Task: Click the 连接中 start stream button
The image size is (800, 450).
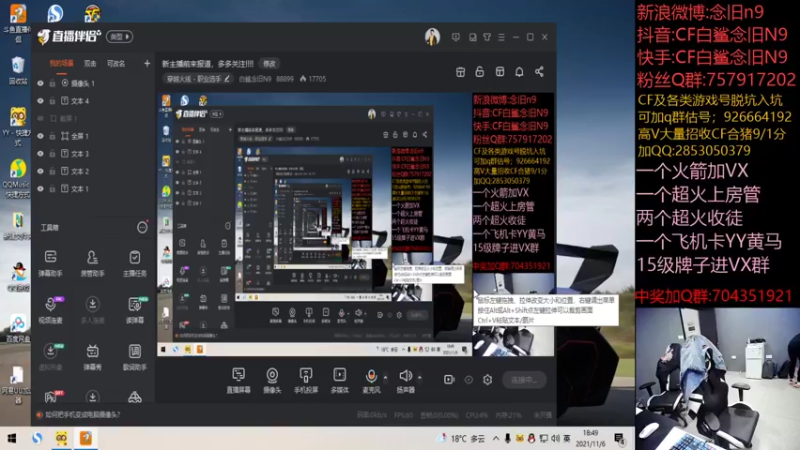Action: (x=523, y=380)
